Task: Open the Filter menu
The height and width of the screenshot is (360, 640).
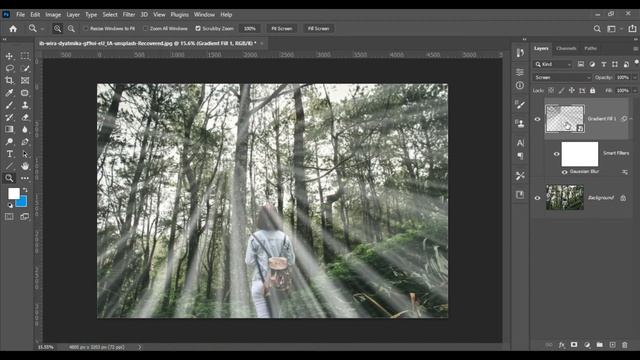Action: click(x=129, y=14)
